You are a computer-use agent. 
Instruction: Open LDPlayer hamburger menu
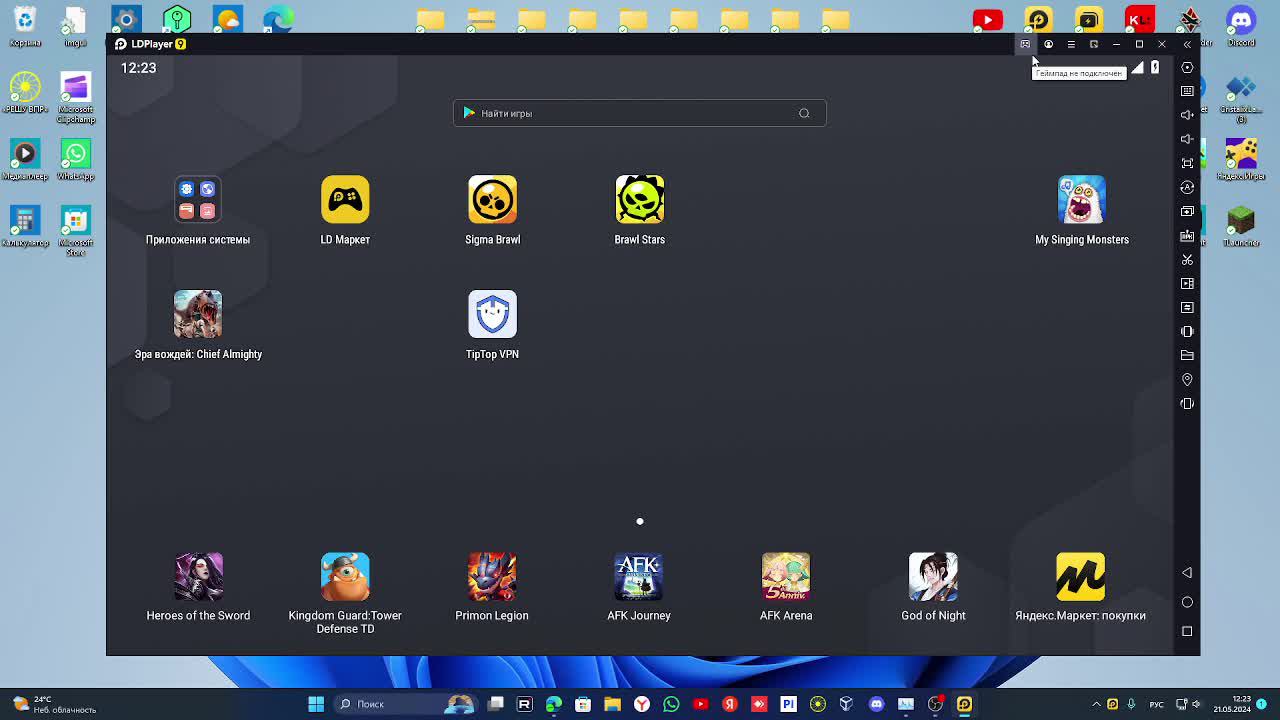(x=1071, y=44)
